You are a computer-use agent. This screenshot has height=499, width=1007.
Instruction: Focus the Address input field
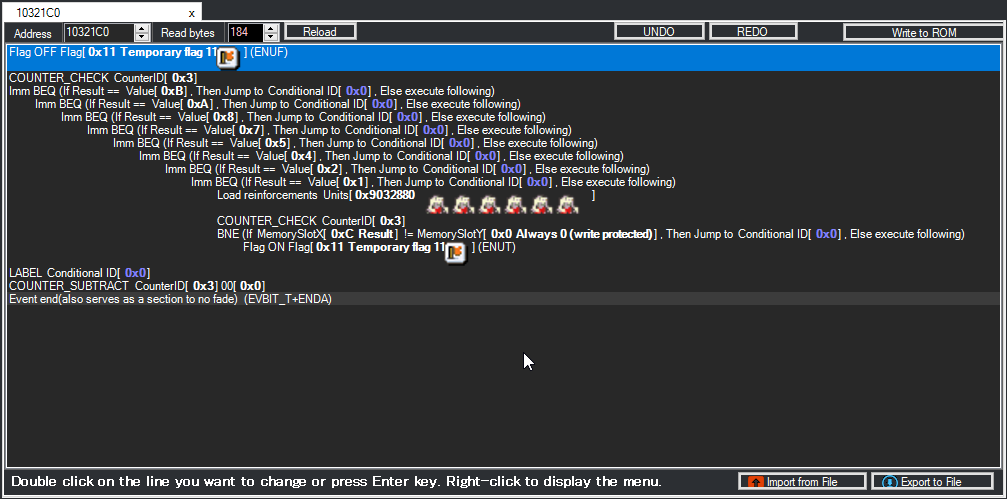(99, 32)
